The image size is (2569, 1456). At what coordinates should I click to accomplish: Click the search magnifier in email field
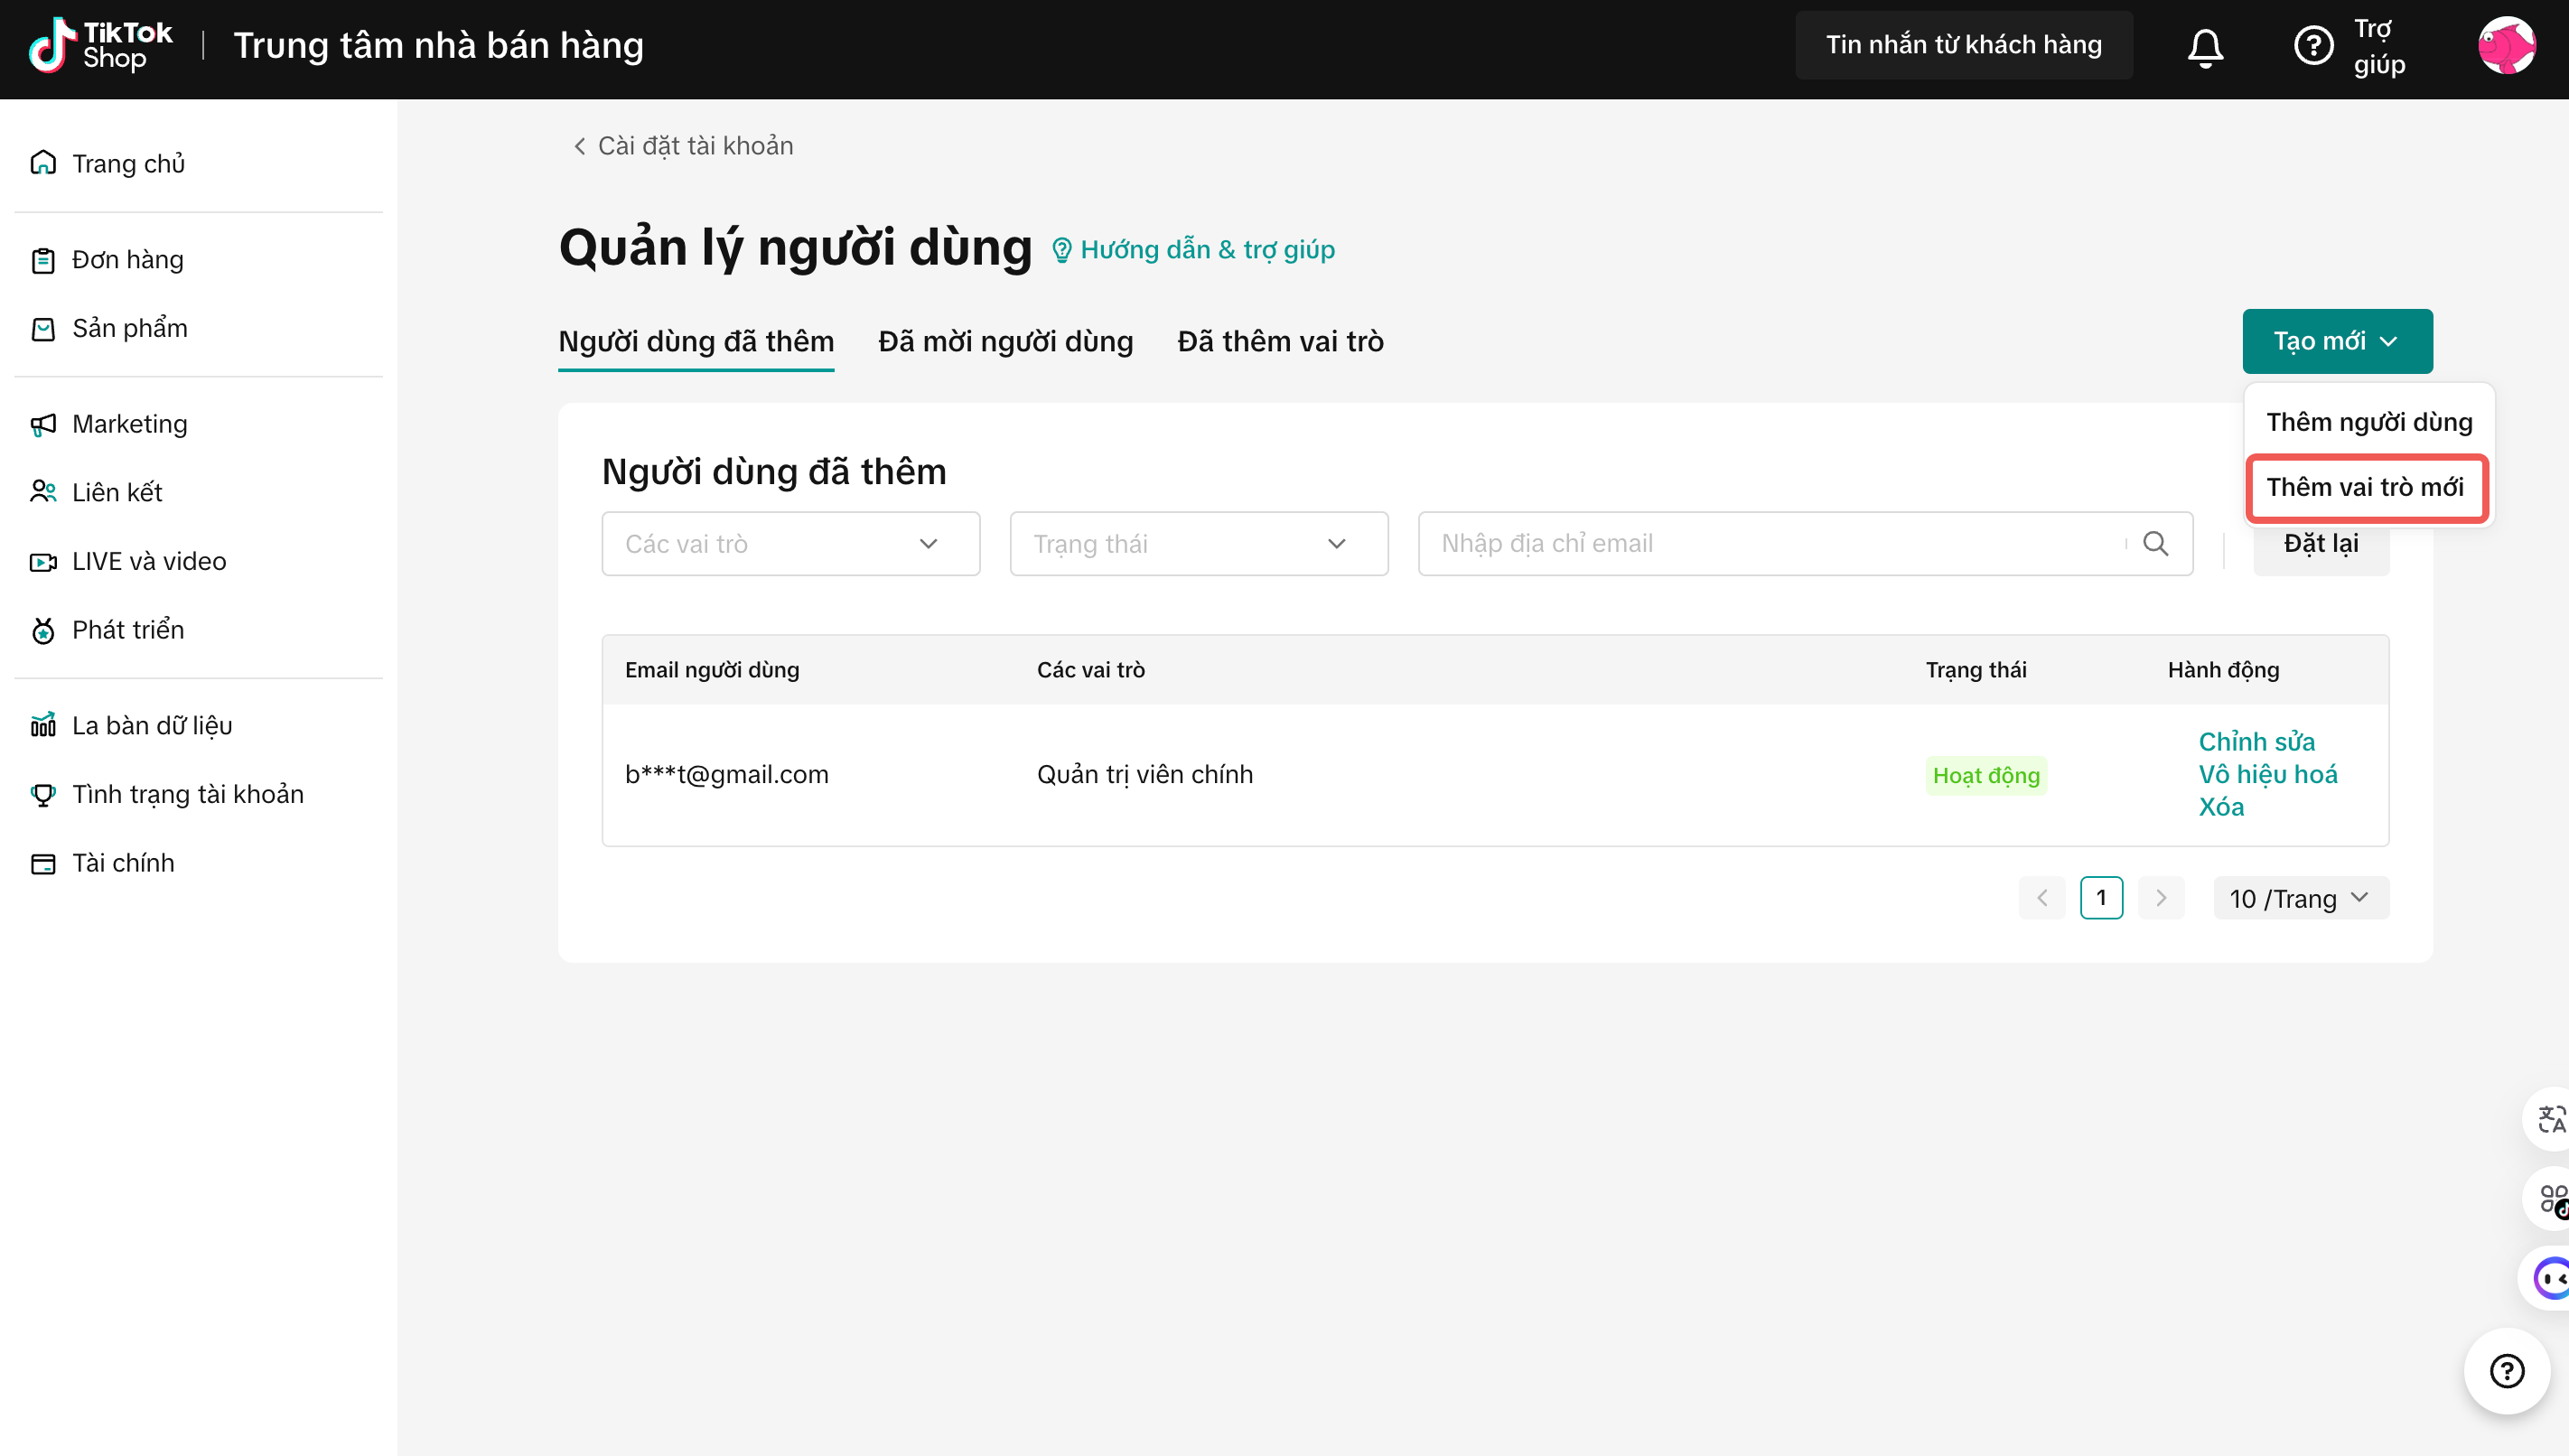click(2155, 544)
